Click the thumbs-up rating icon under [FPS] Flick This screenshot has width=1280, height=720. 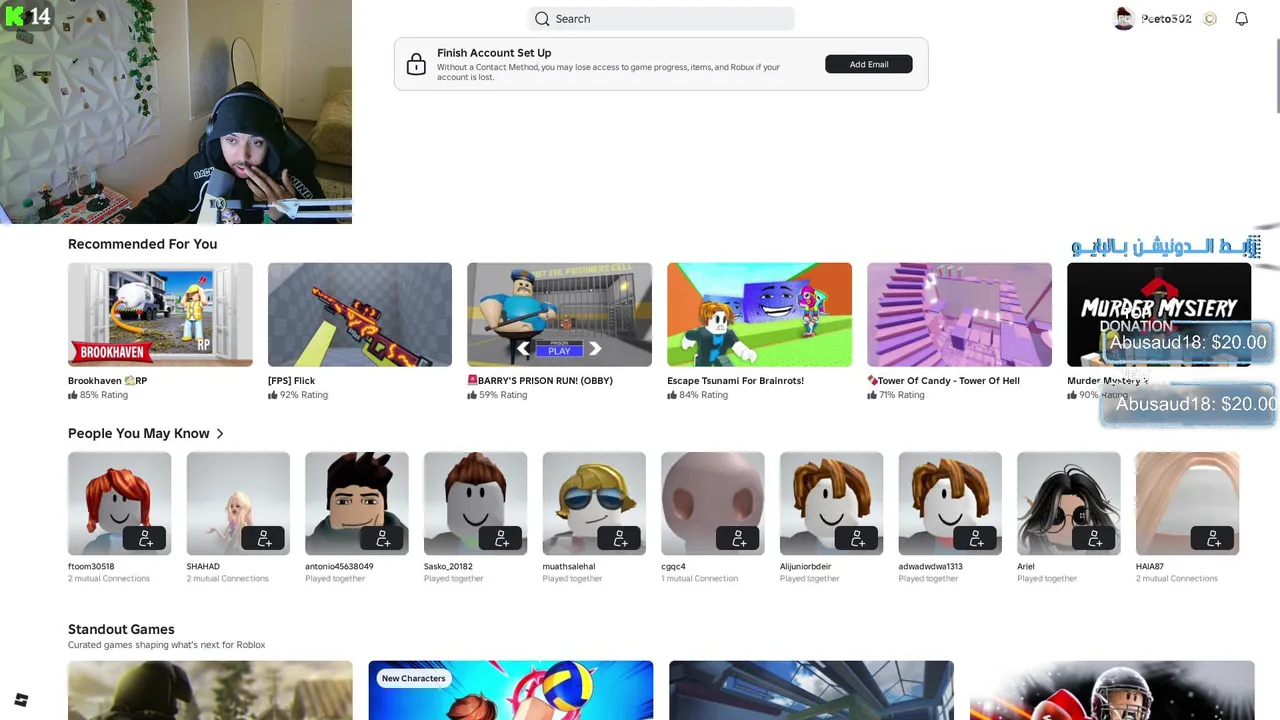pos(272,395)
